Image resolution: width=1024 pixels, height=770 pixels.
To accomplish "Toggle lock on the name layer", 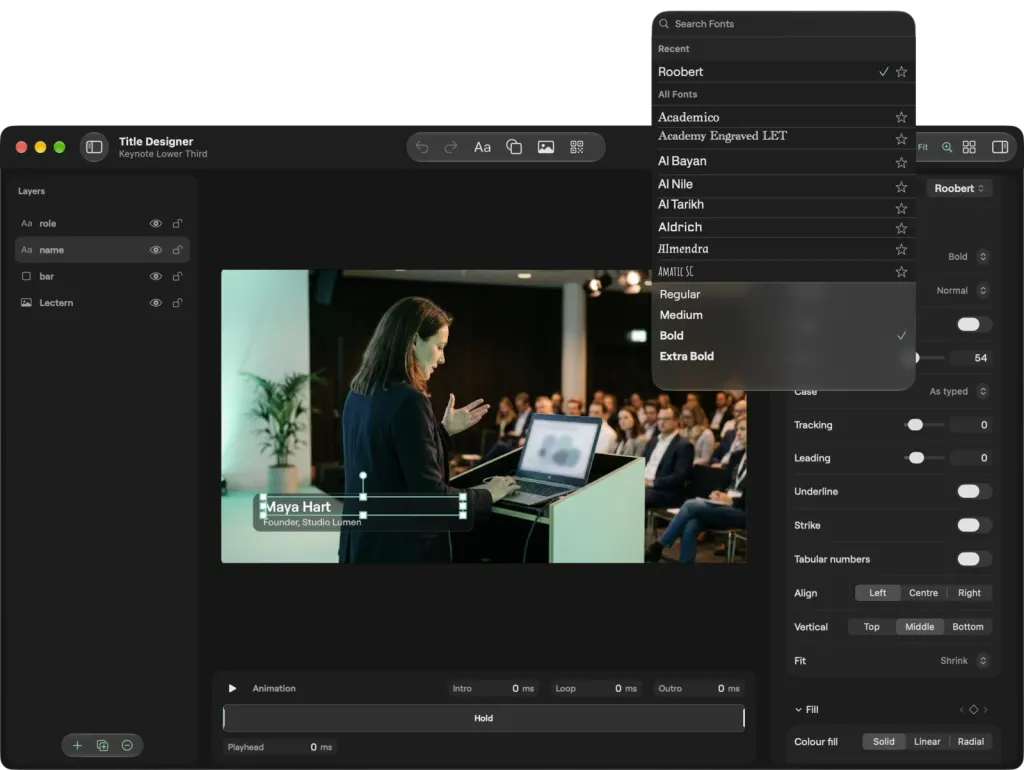I will 177,249.
